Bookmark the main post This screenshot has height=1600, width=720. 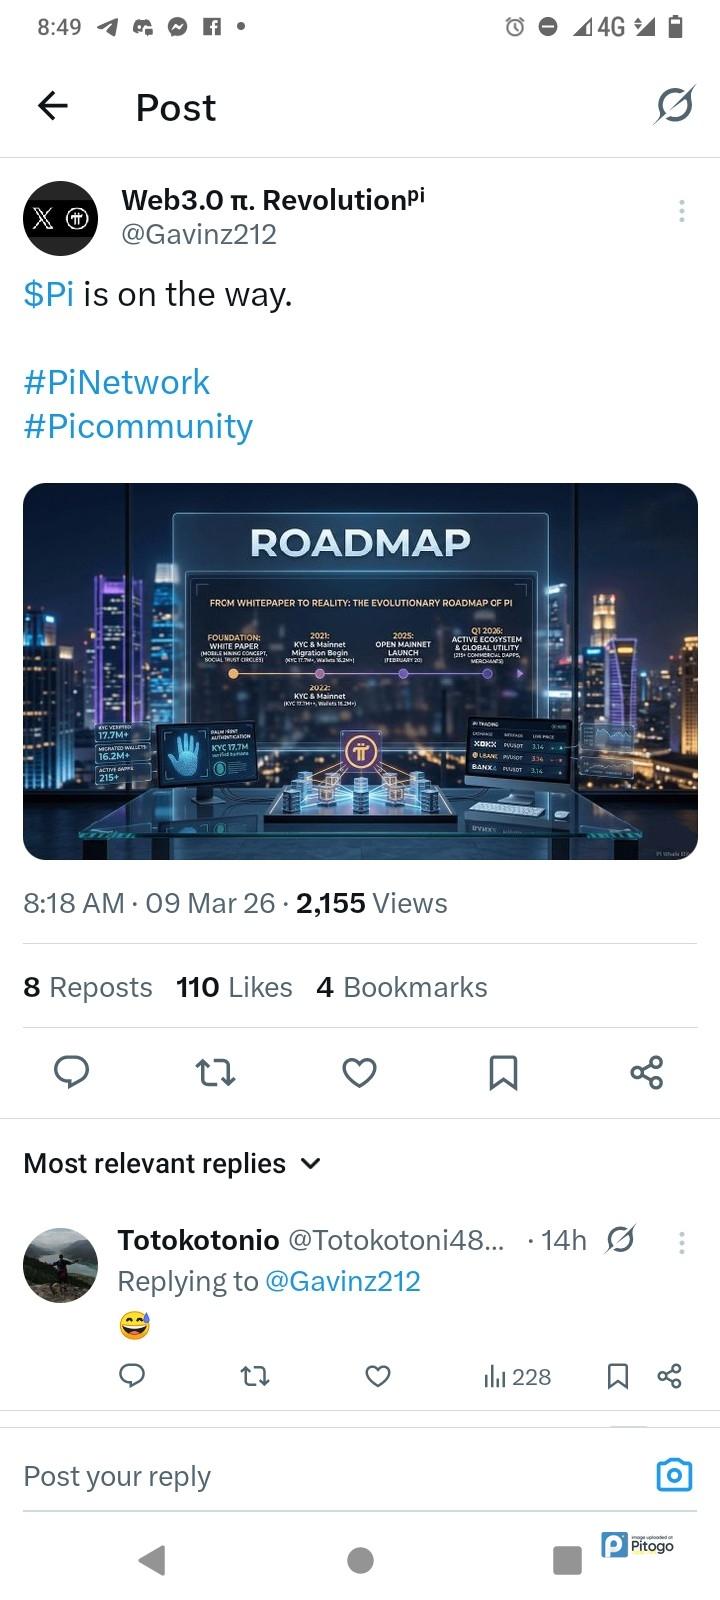click(503, 1072)
